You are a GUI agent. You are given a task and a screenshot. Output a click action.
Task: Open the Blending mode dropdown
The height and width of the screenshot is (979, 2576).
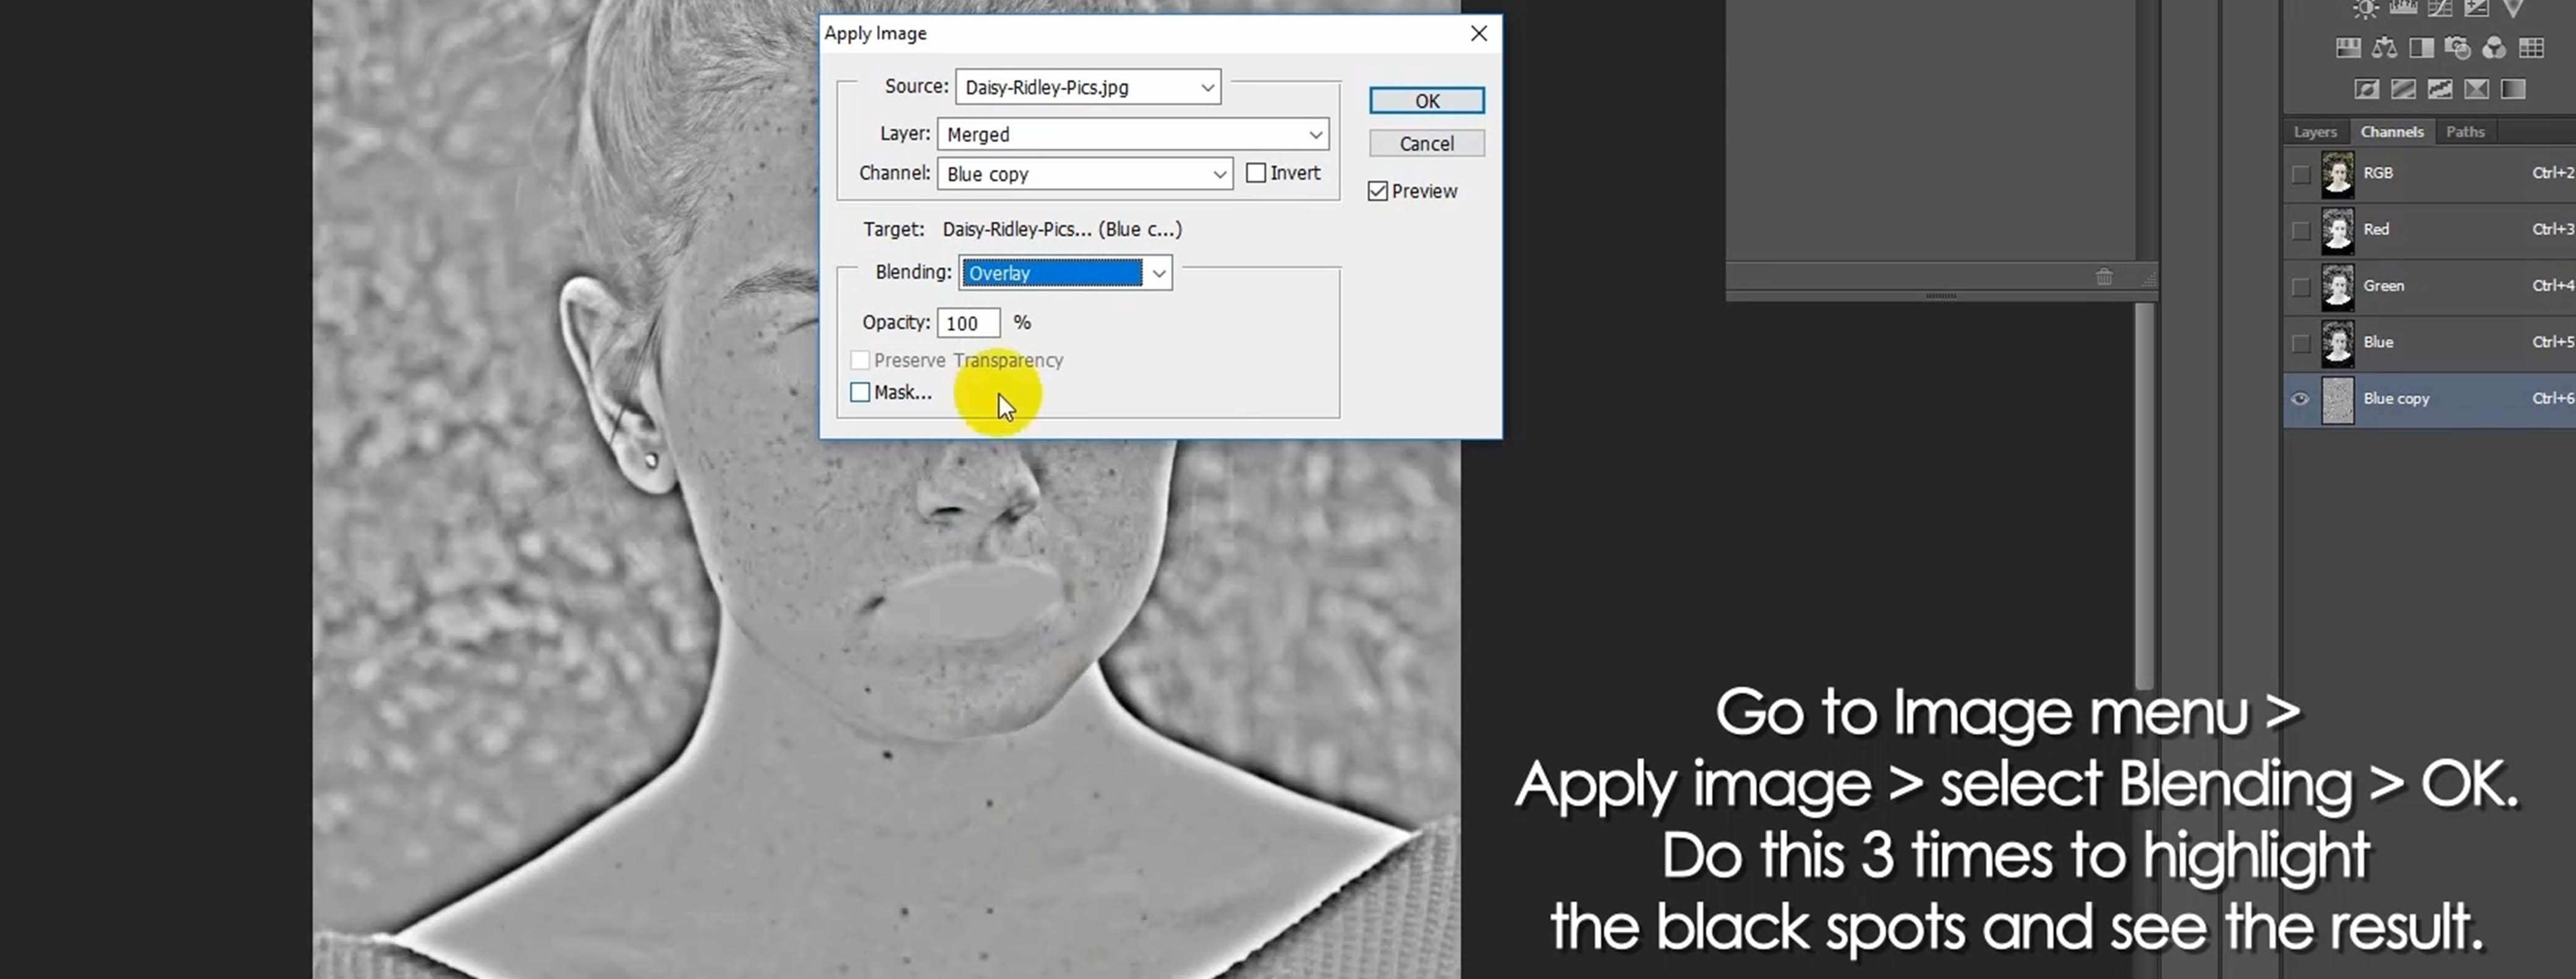tap(1065, 273)
